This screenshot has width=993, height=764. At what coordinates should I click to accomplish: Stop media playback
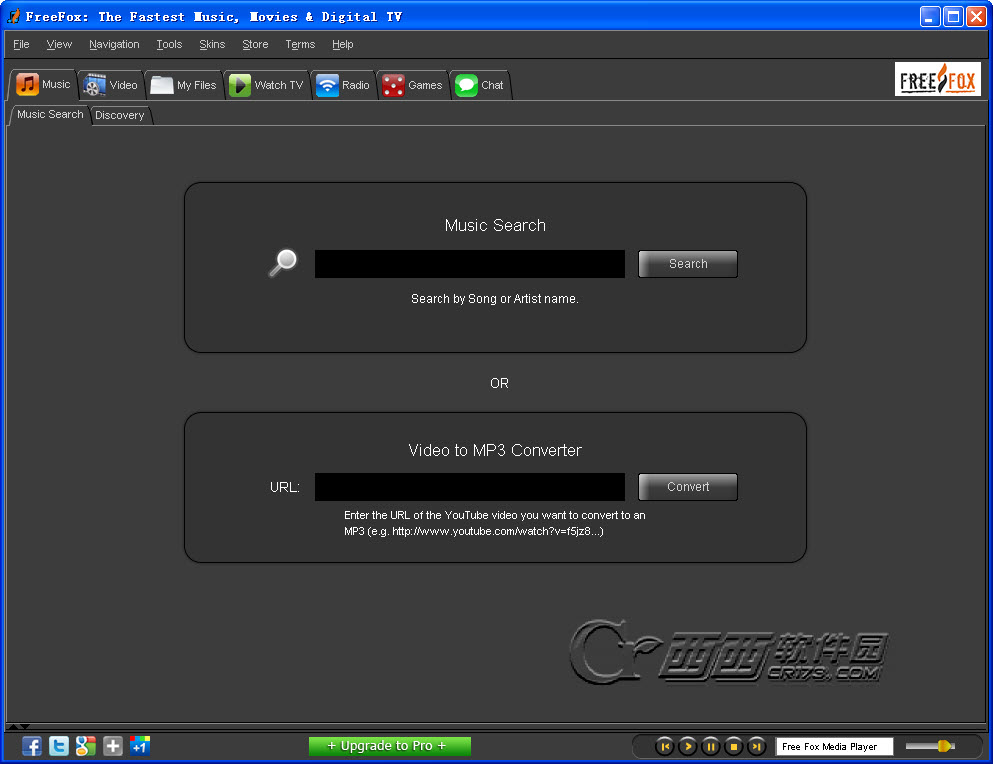[x=733, y=746]
